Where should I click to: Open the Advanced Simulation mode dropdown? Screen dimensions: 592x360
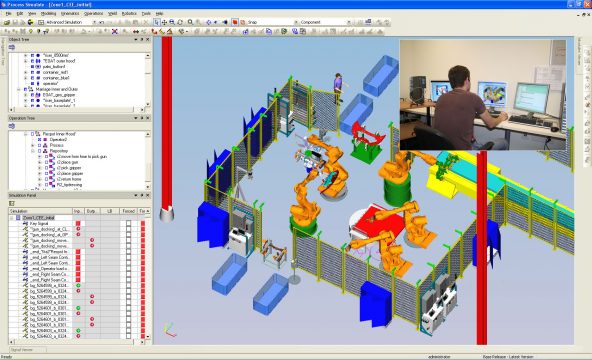[94, 22]
